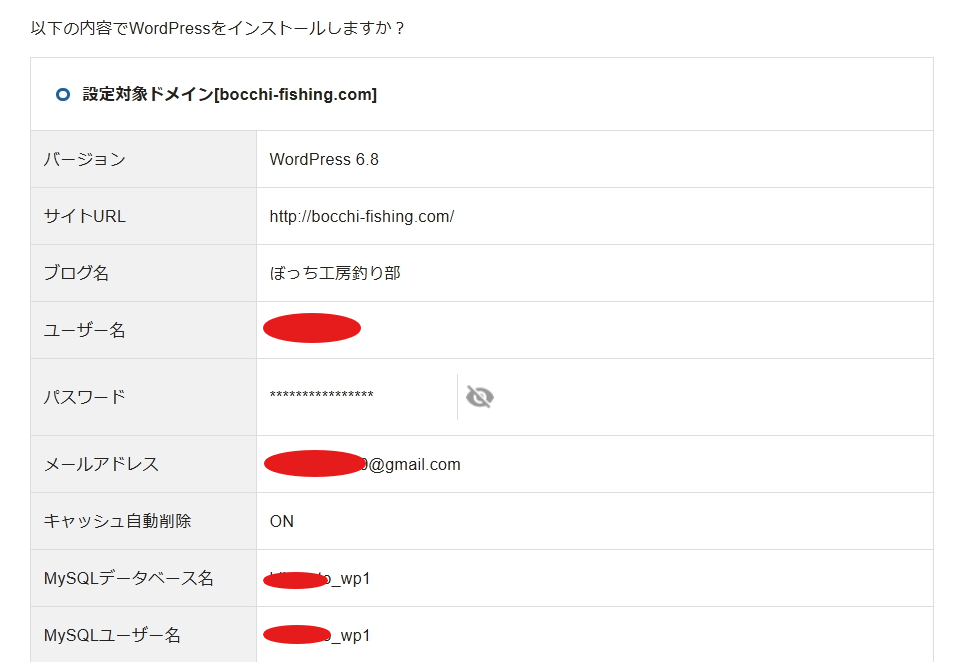Click the gmail.com email address value
This screenshot has width=960, height=662.
[x=414, y=465]
